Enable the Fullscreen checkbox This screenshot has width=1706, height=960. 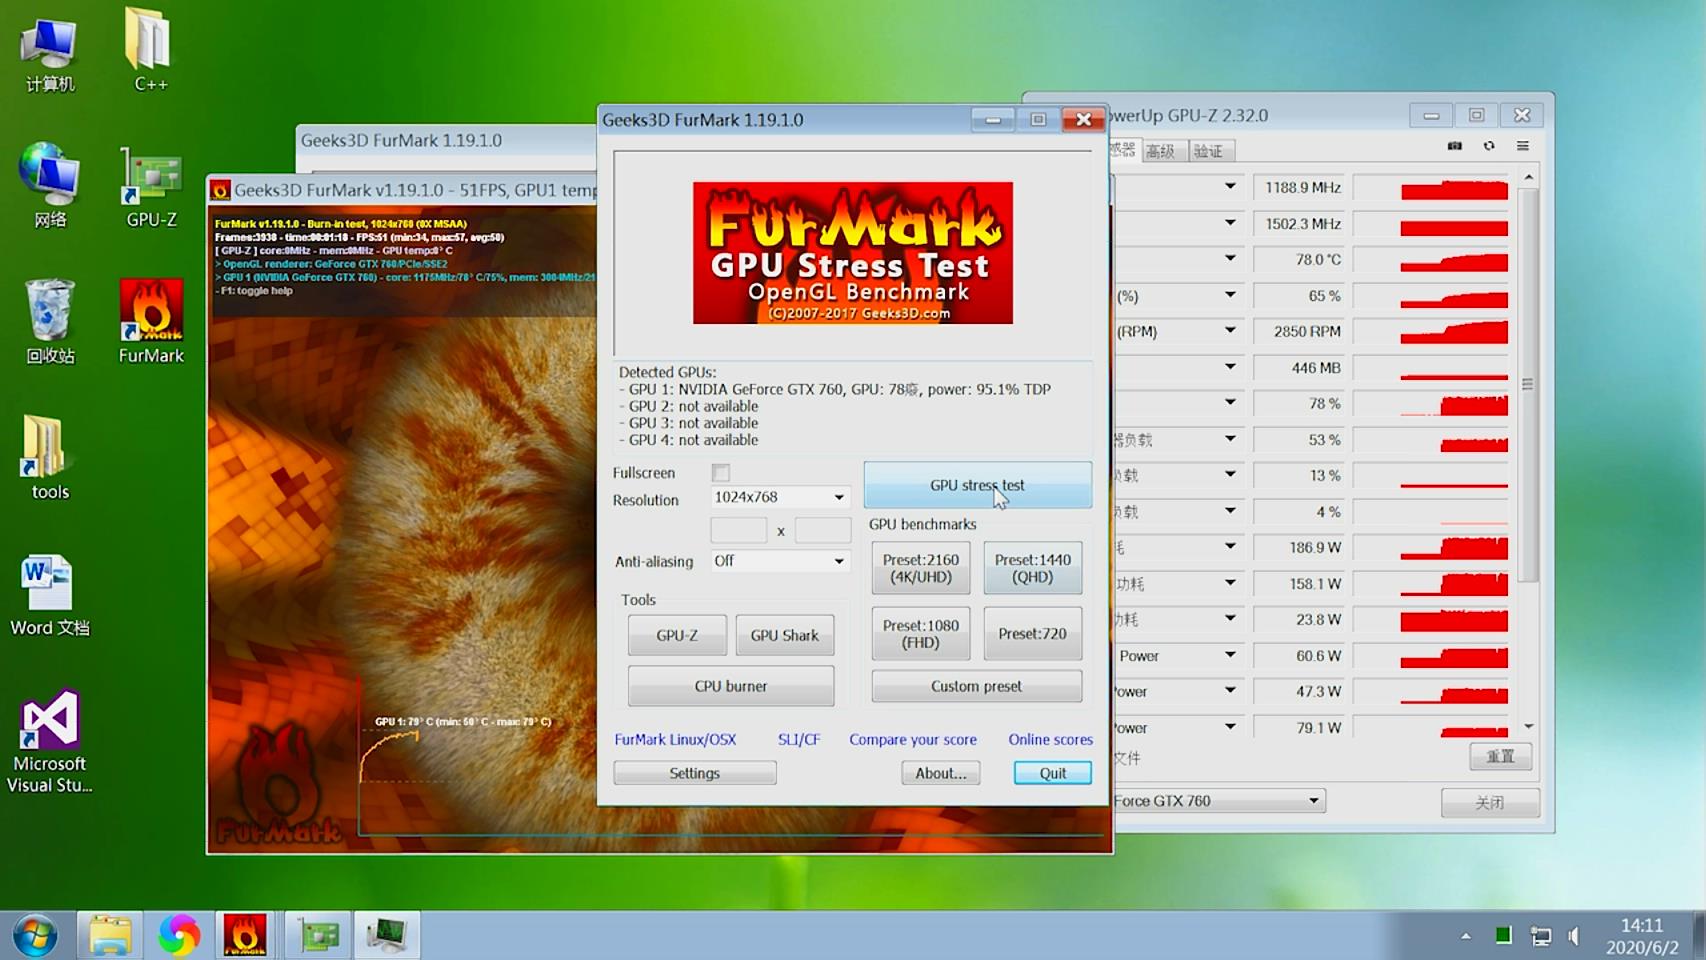[720, 472]
